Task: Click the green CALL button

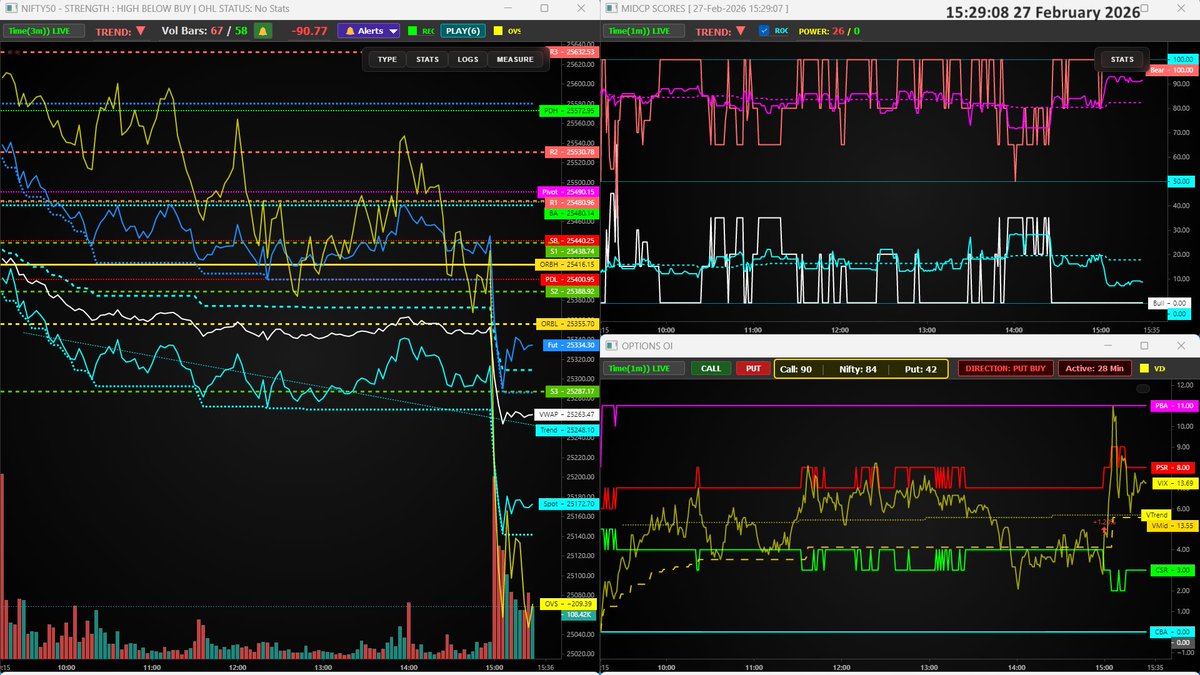Action: [711, 368]
